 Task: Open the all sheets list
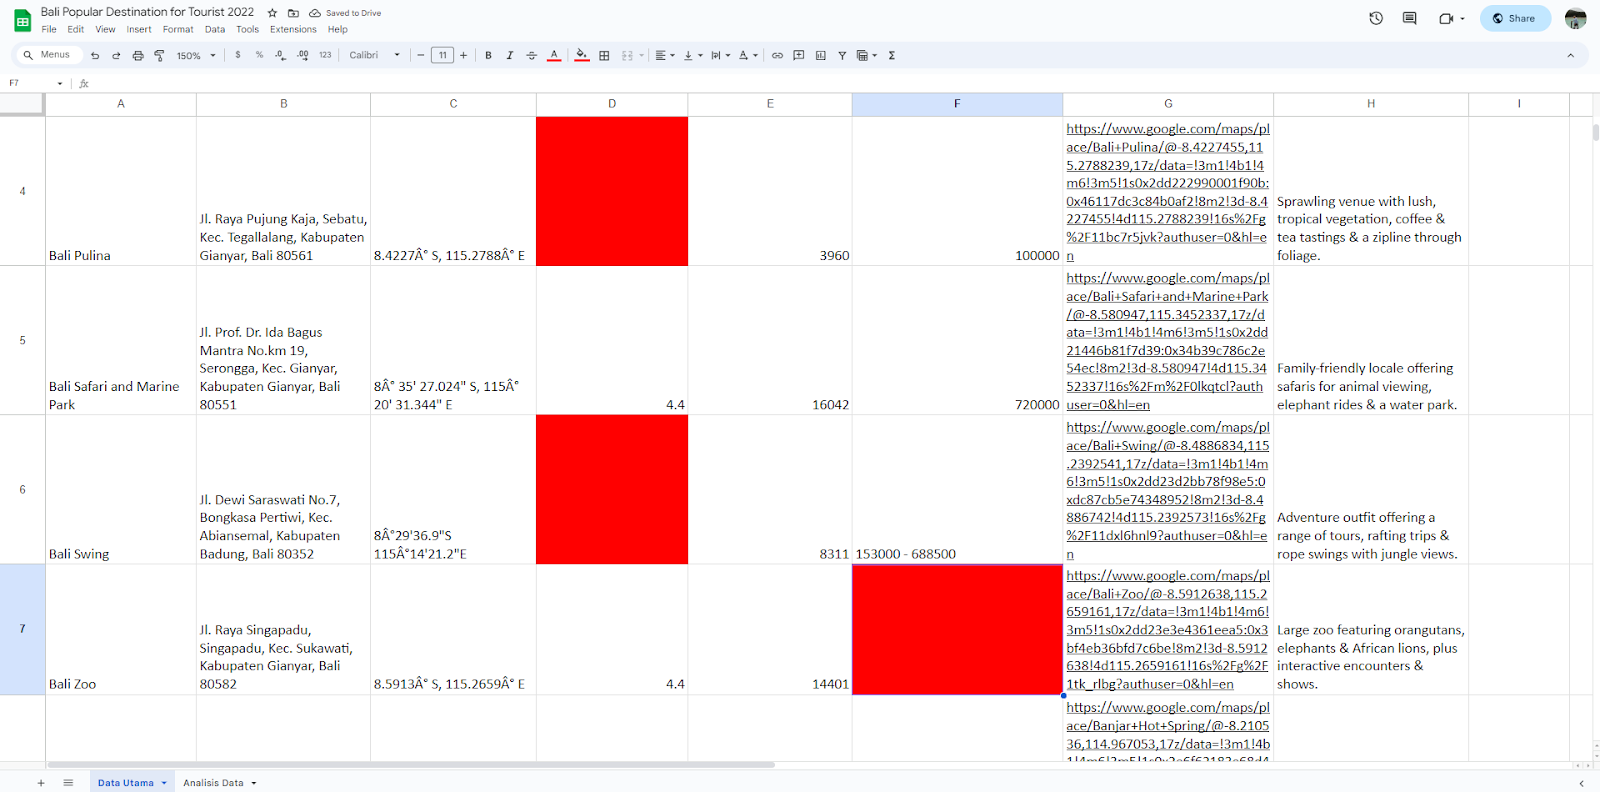(x=68, y=783)
